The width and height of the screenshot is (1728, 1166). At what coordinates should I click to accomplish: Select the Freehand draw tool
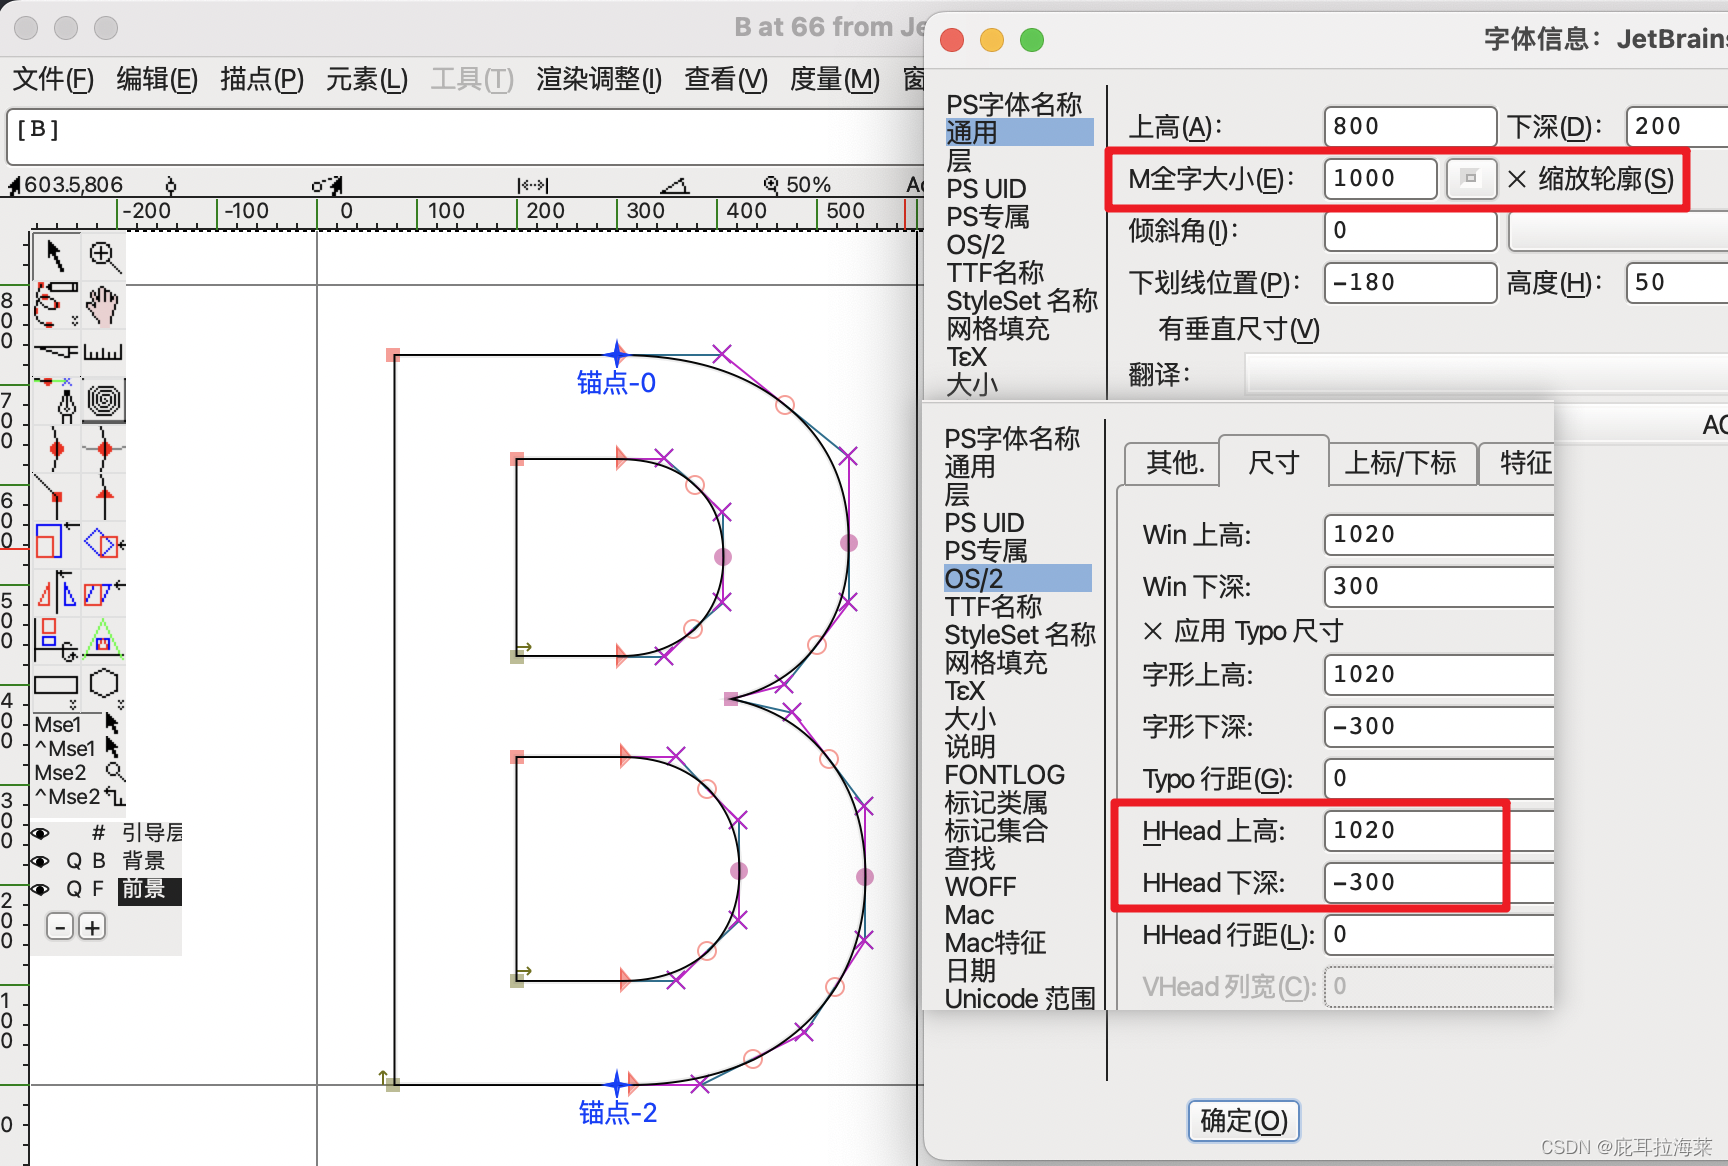(55, 304)
